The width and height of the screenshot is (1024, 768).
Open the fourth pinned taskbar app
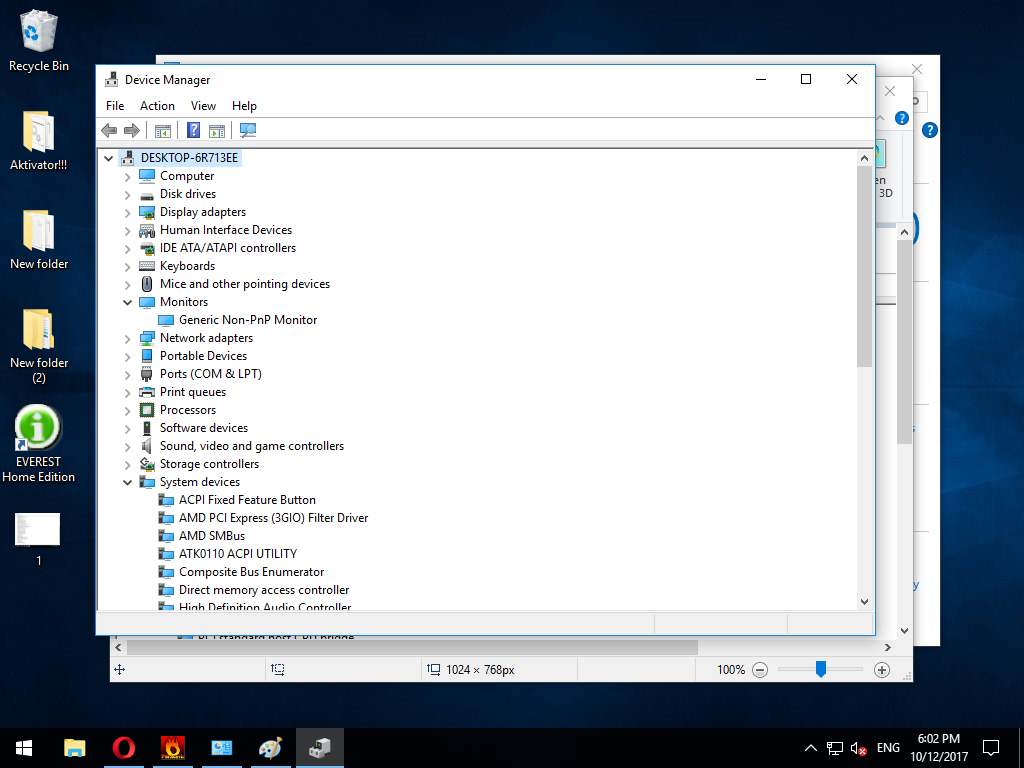[x=221, y=748]
